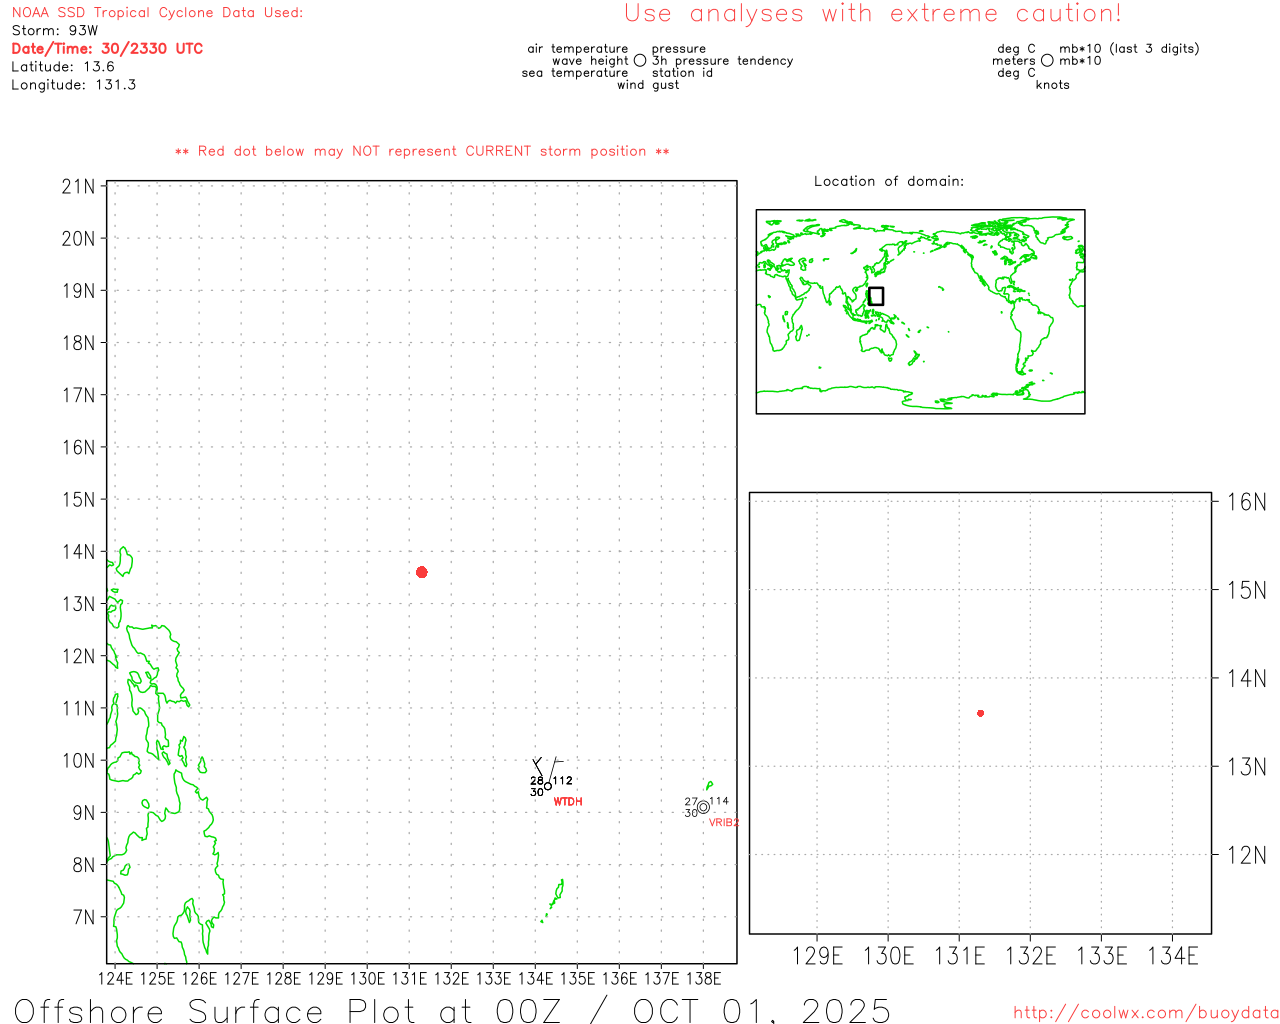
Task: Click the red dot disclaimer note text
Action: tap(422, 152)
